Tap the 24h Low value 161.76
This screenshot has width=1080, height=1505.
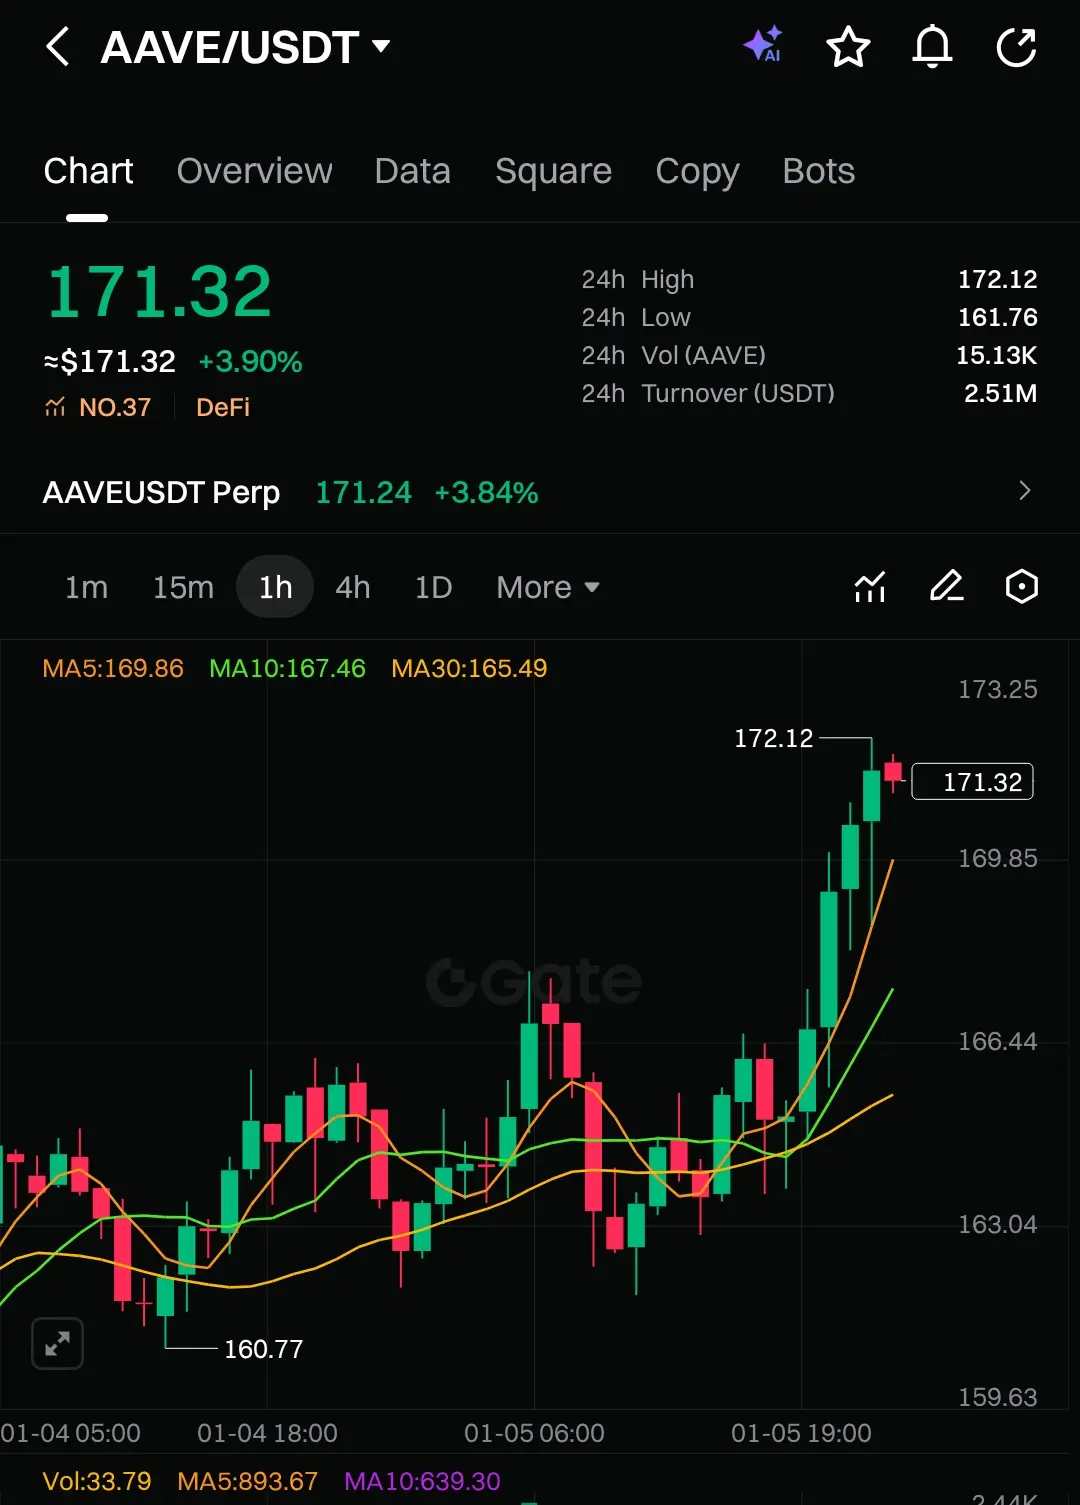[x=997, y=317]
